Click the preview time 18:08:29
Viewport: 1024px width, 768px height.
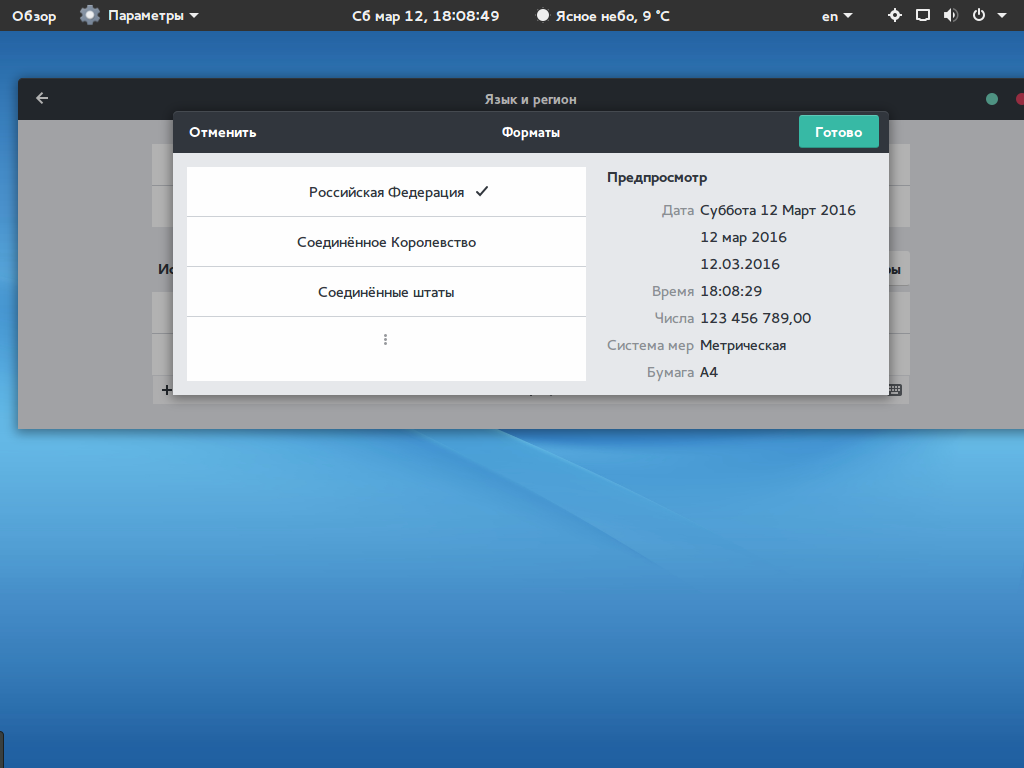[x=731, y=291]
